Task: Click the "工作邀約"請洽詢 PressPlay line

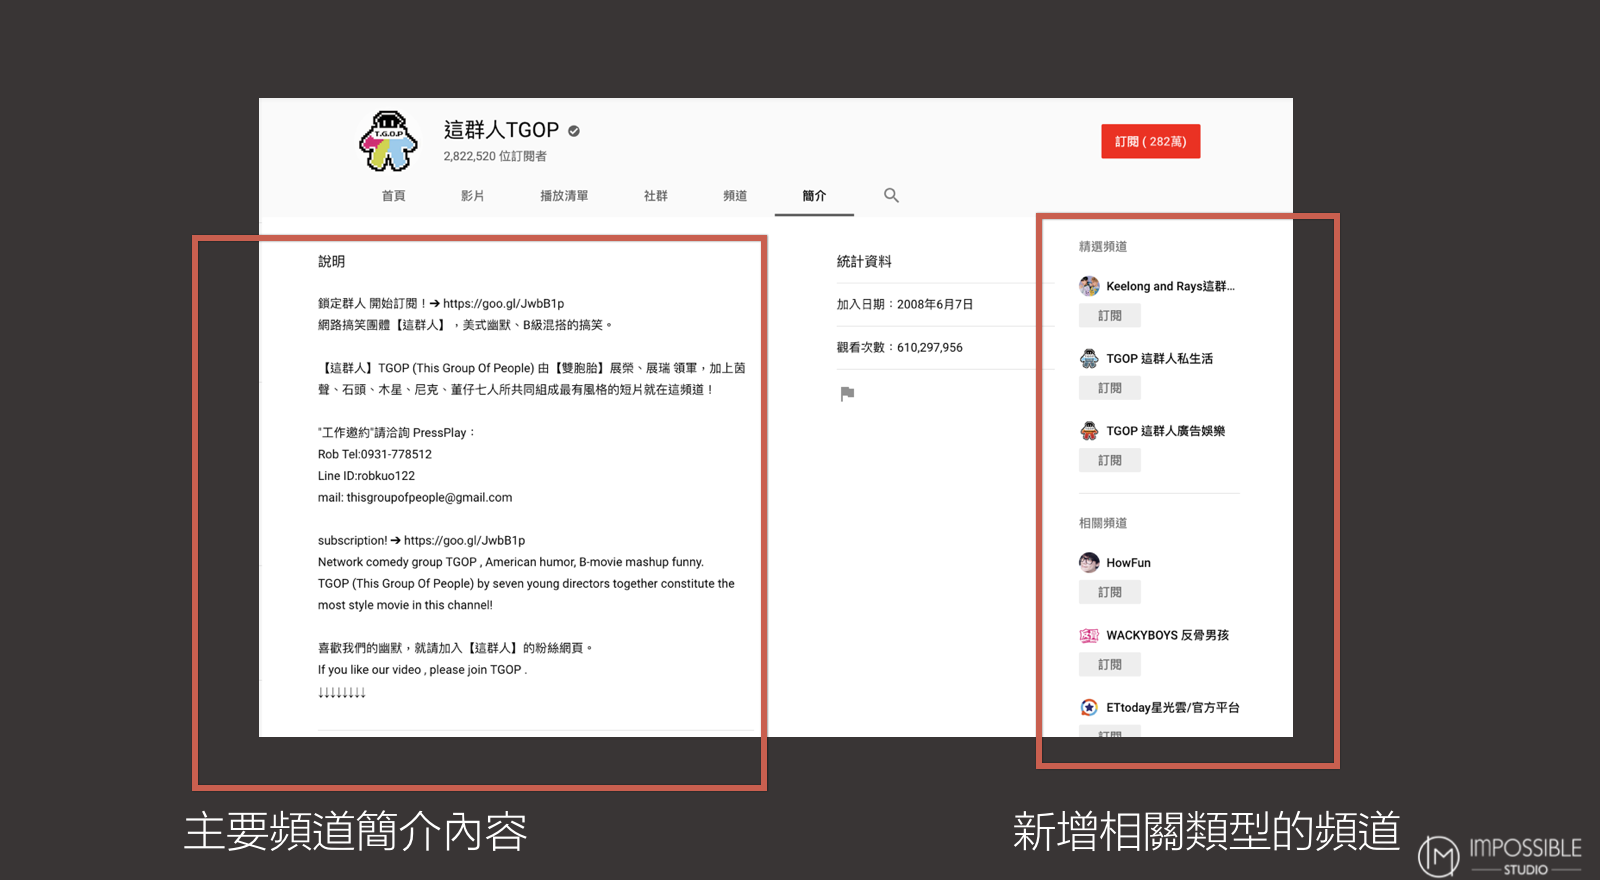Action: point(396,433)
